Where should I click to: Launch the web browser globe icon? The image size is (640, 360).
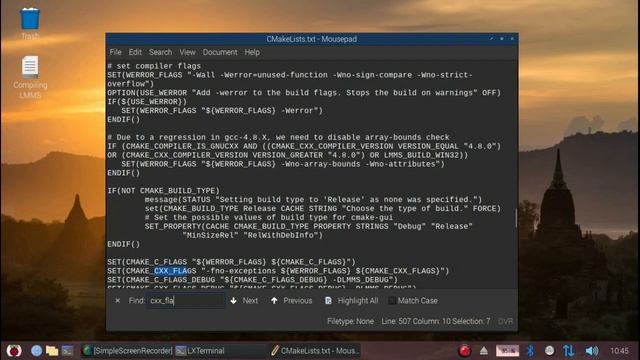coord(36,351)
